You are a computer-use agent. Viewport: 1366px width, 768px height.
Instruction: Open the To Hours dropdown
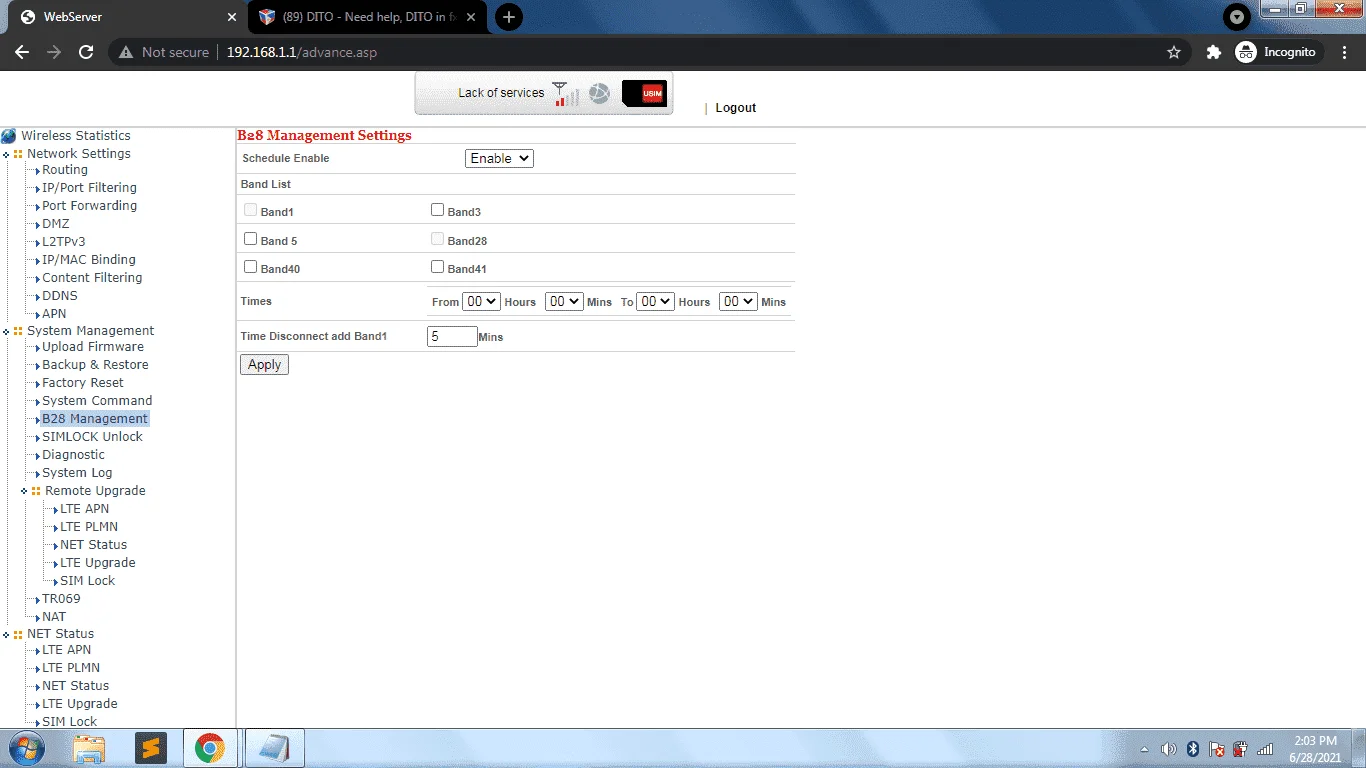(656, 301)
